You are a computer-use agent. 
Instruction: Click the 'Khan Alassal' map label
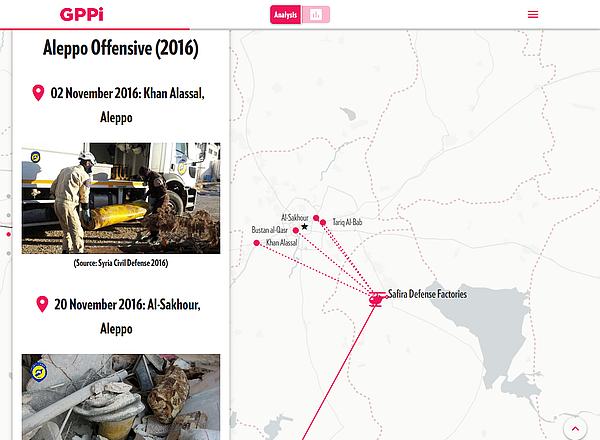tap(282, 243)
